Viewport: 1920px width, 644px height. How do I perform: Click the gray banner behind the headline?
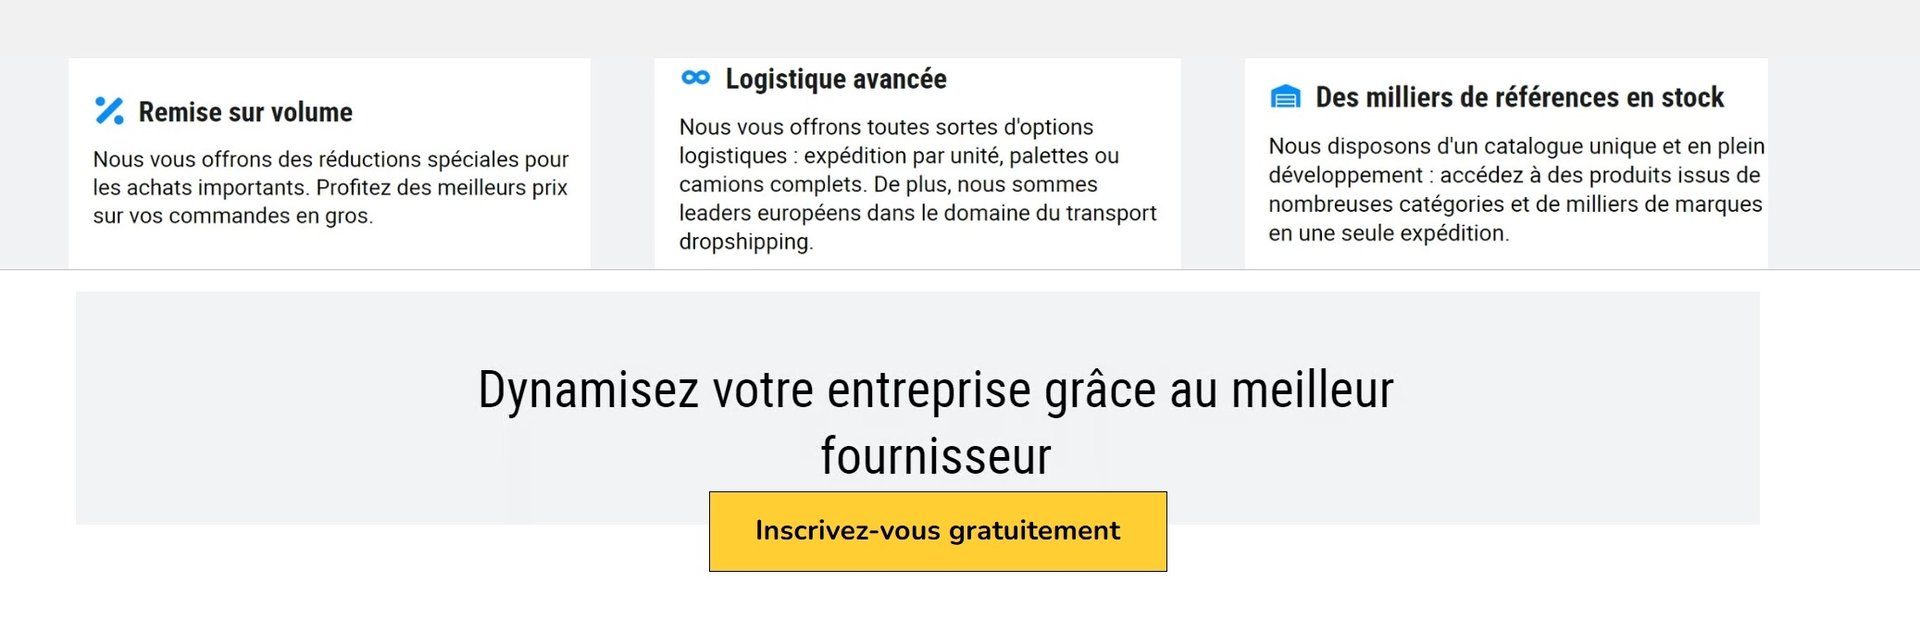[917, 408]
